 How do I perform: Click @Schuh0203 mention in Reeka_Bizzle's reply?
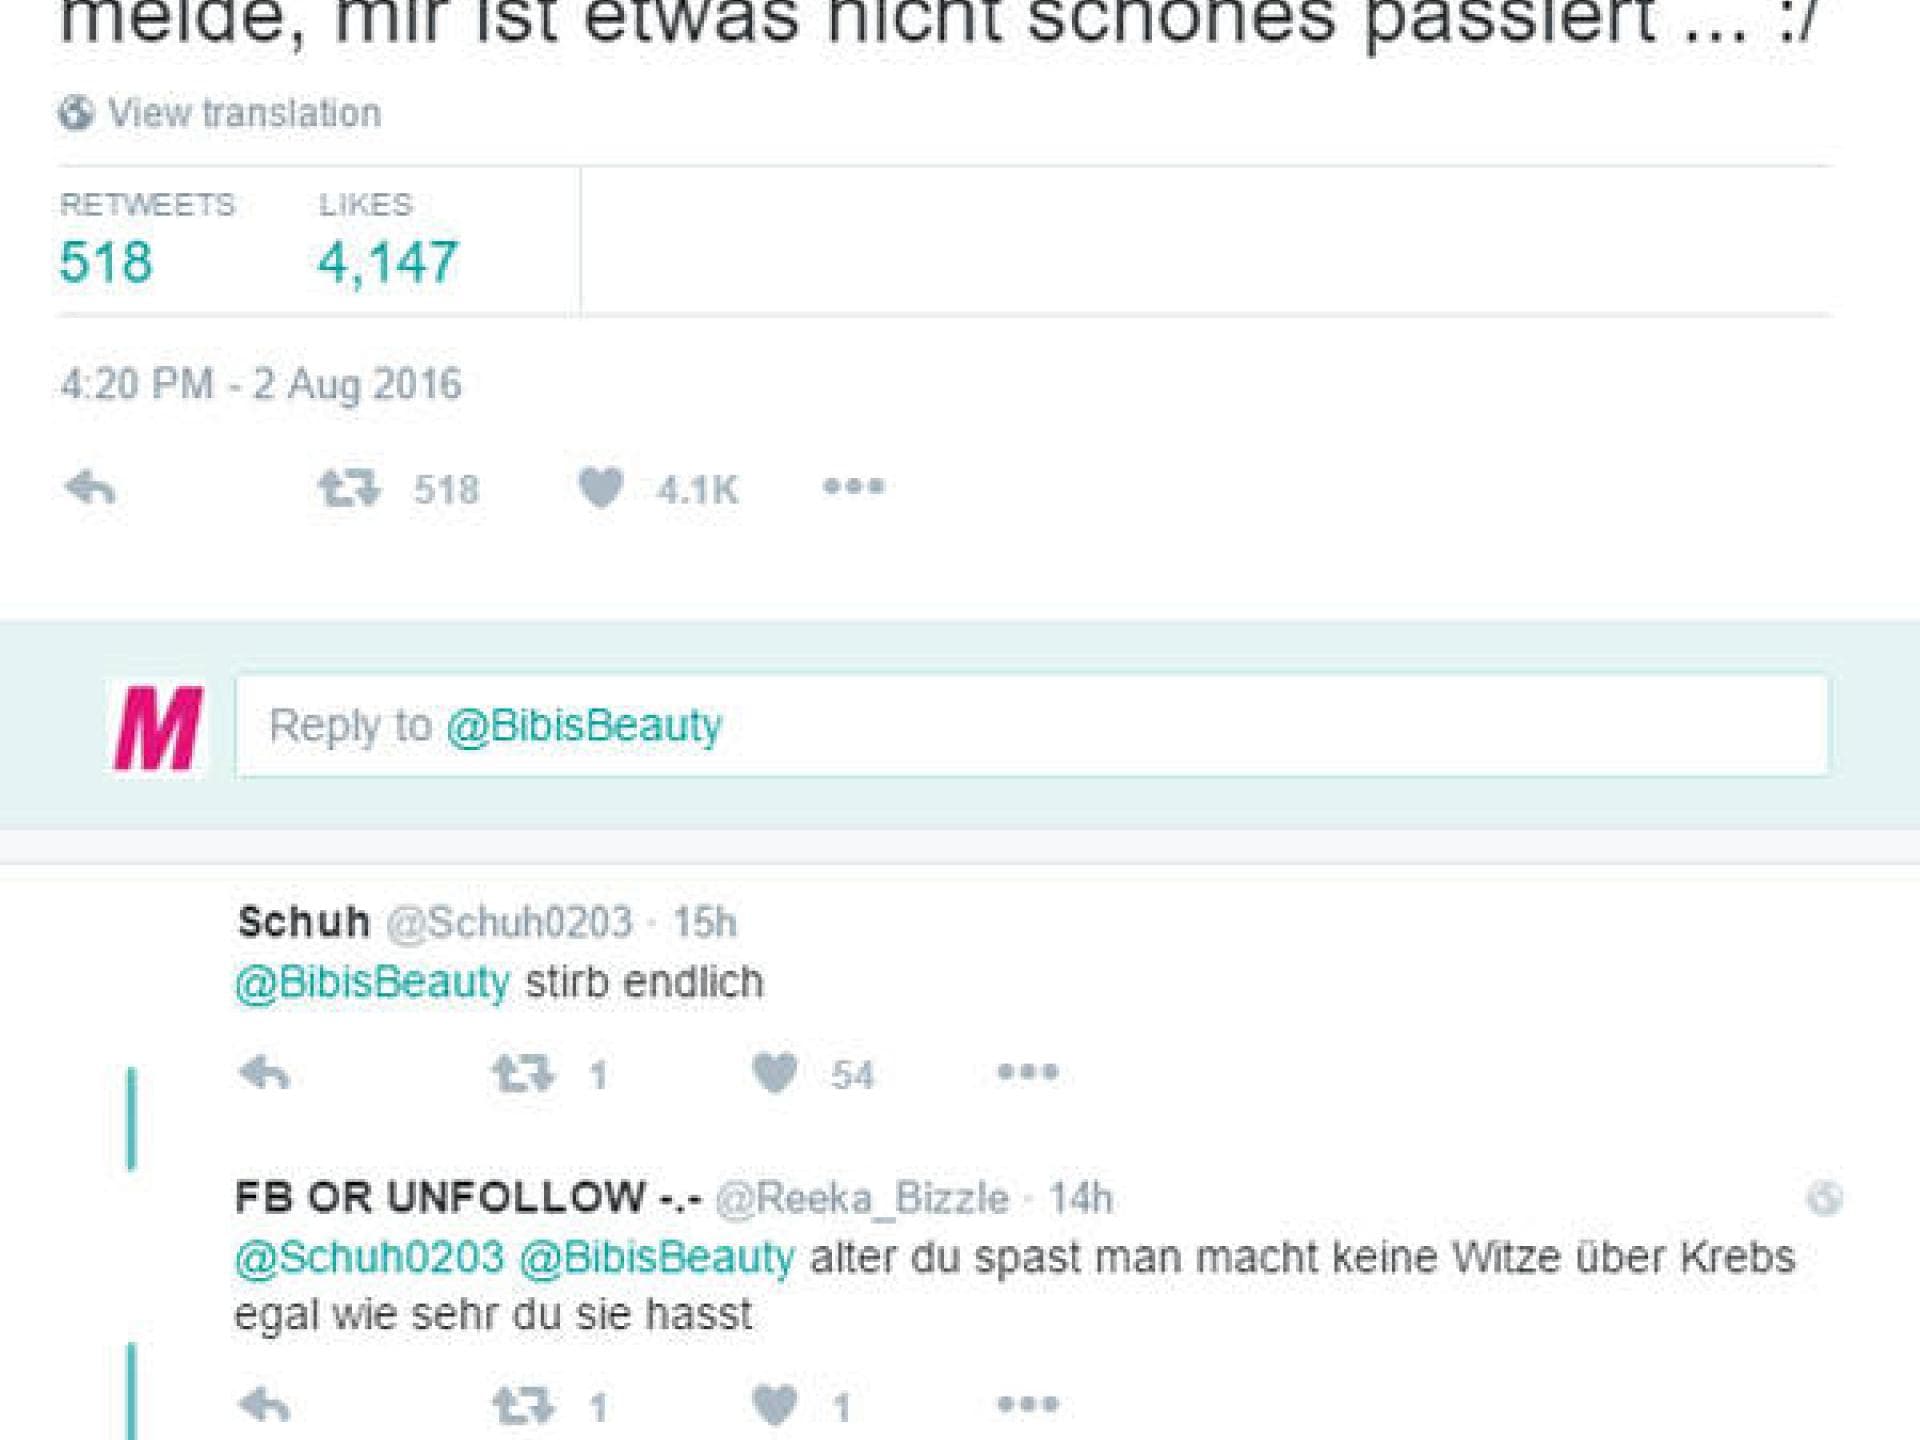369,1257
